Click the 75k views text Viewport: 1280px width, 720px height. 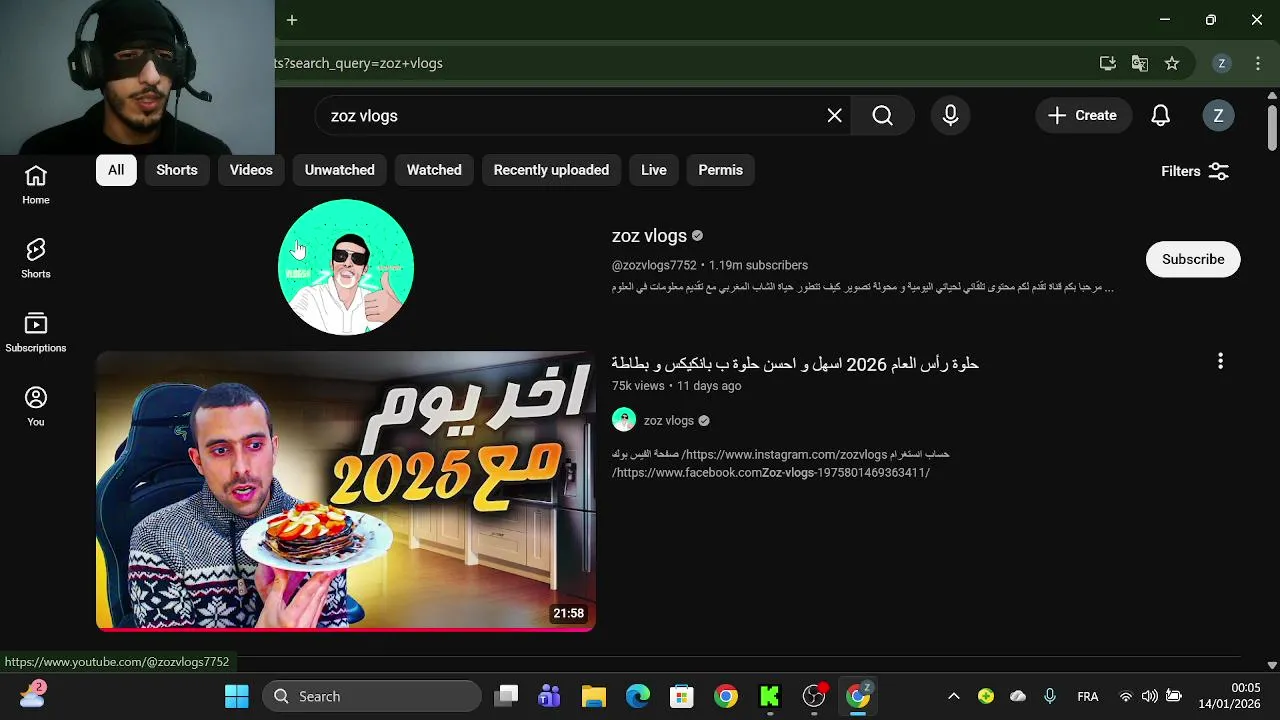pos(638,386)
